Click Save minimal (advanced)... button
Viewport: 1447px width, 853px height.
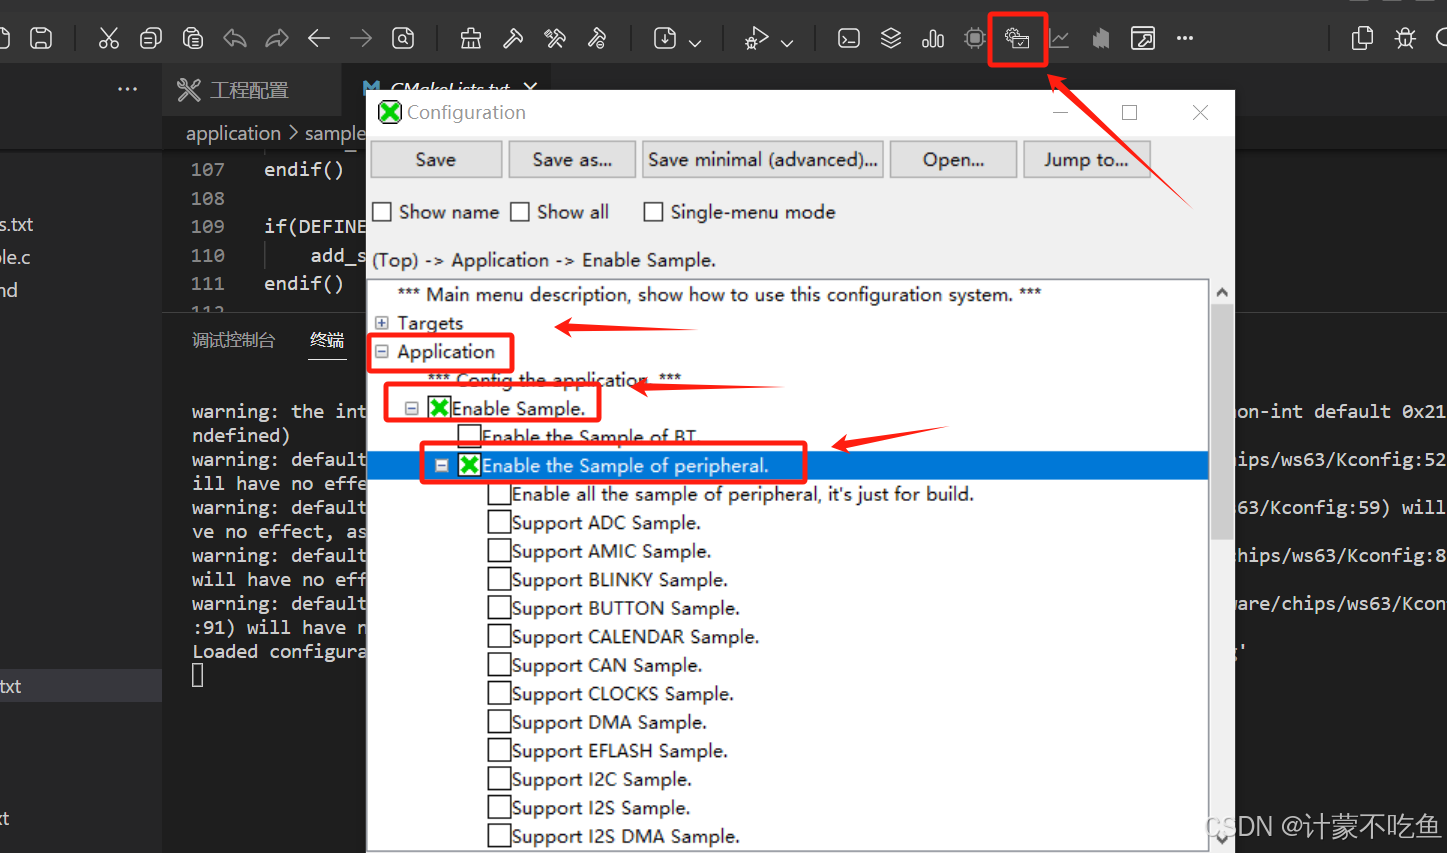[762, 159]
